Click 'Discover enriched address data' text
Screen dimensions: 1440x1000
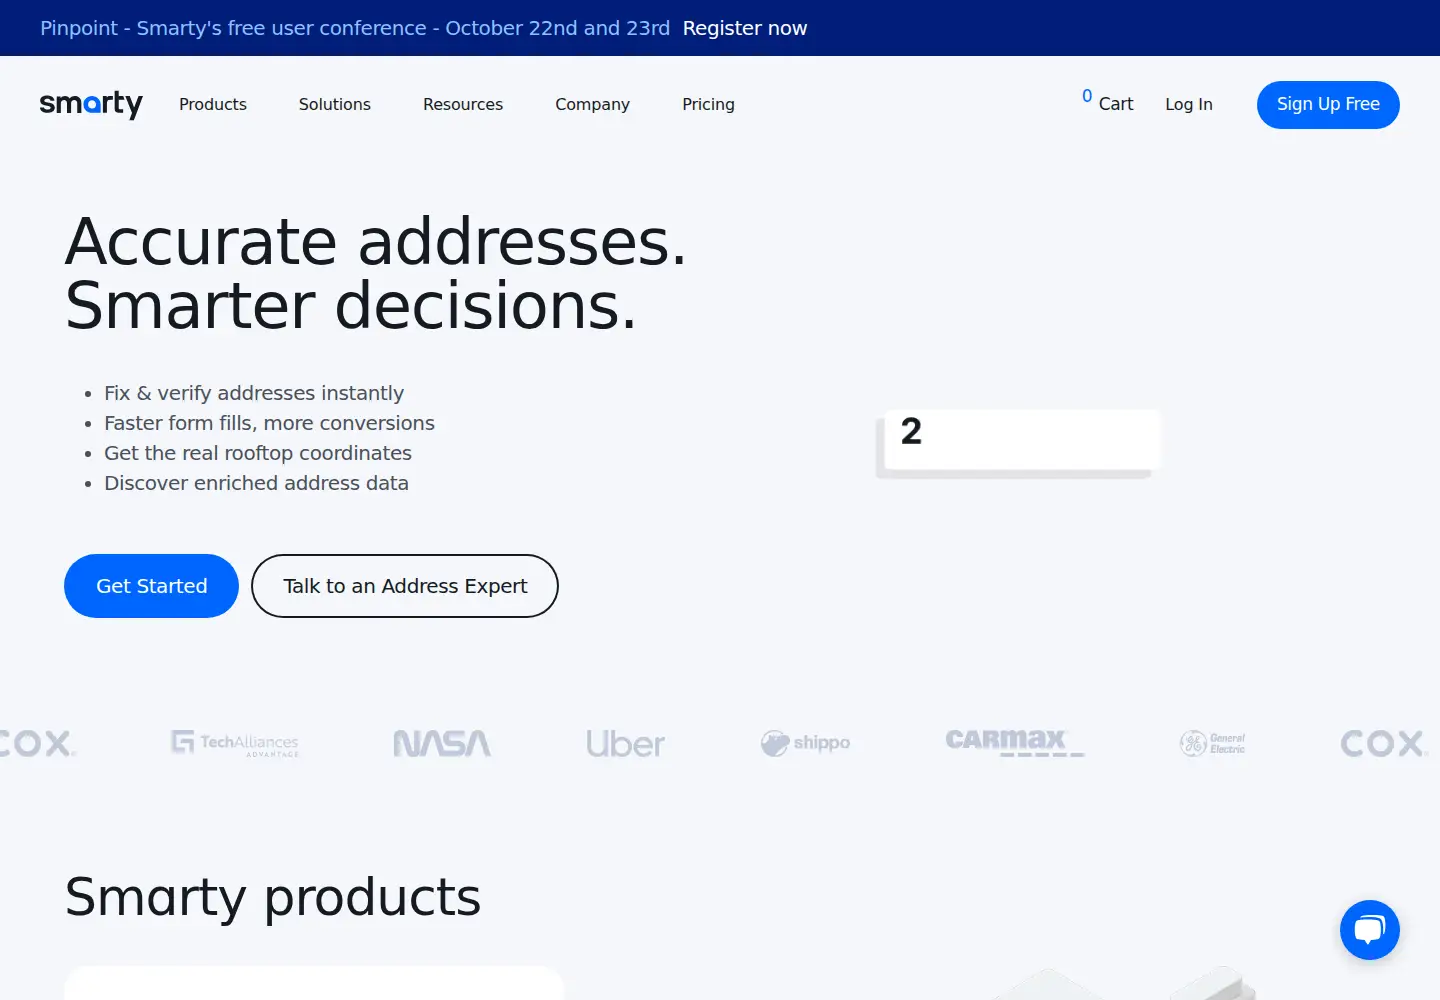[256, 483]
